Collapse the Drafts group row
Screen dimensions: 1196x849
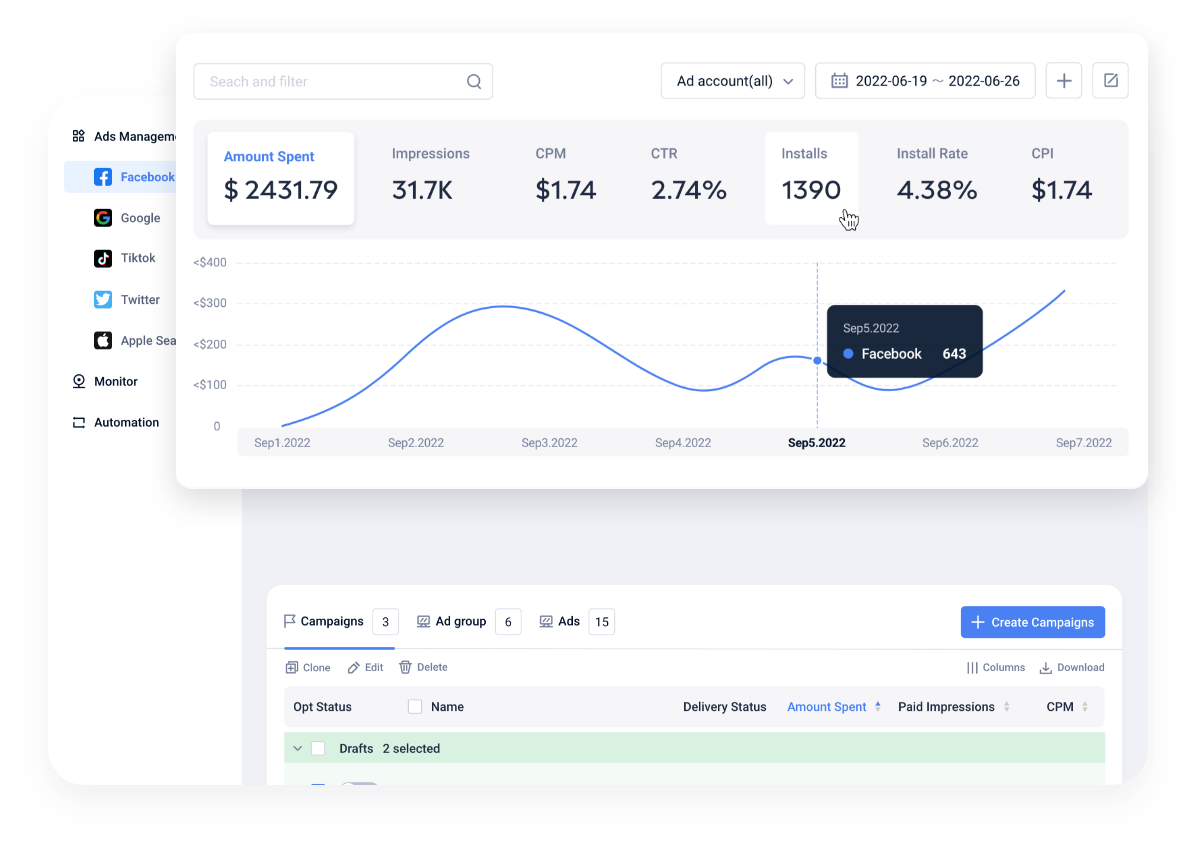[x=297, y=748]
